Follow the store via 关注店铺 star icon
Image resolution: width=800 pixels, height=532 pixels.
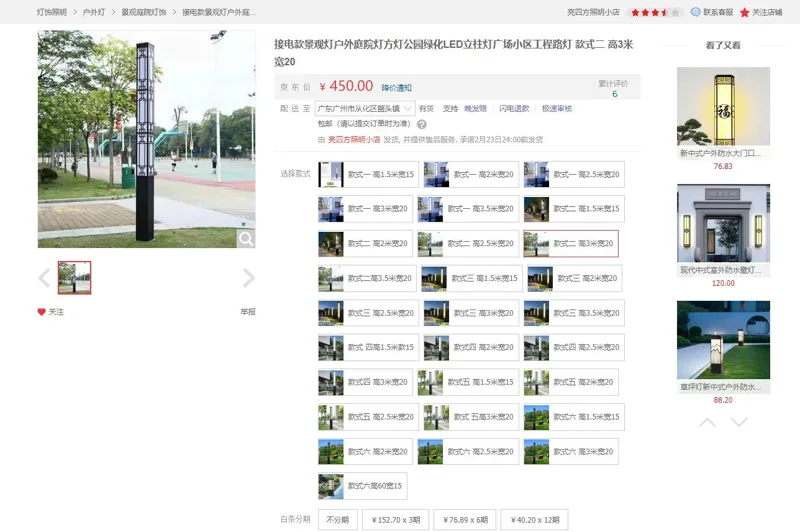click(x=744, y=12)
